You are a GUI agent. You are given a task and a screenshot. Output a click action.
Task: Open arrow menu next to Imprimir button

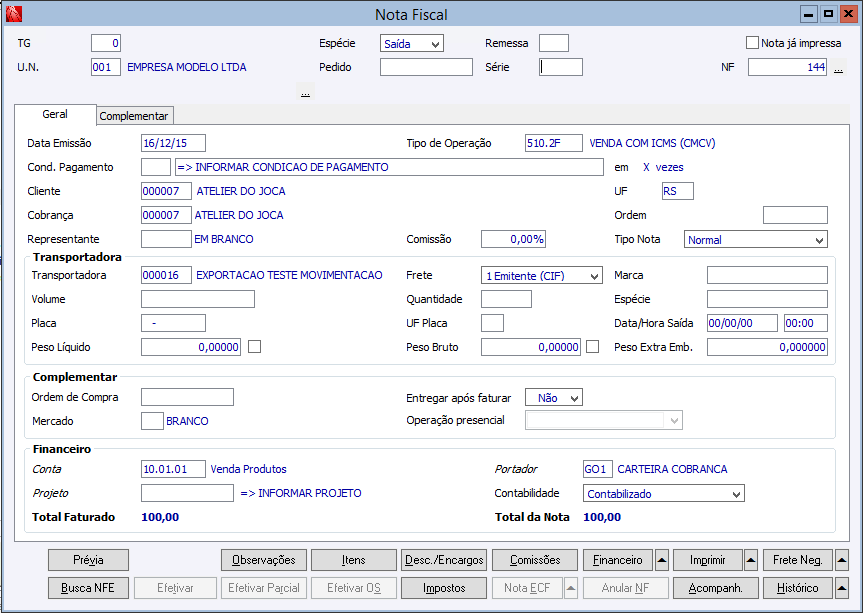751,560
